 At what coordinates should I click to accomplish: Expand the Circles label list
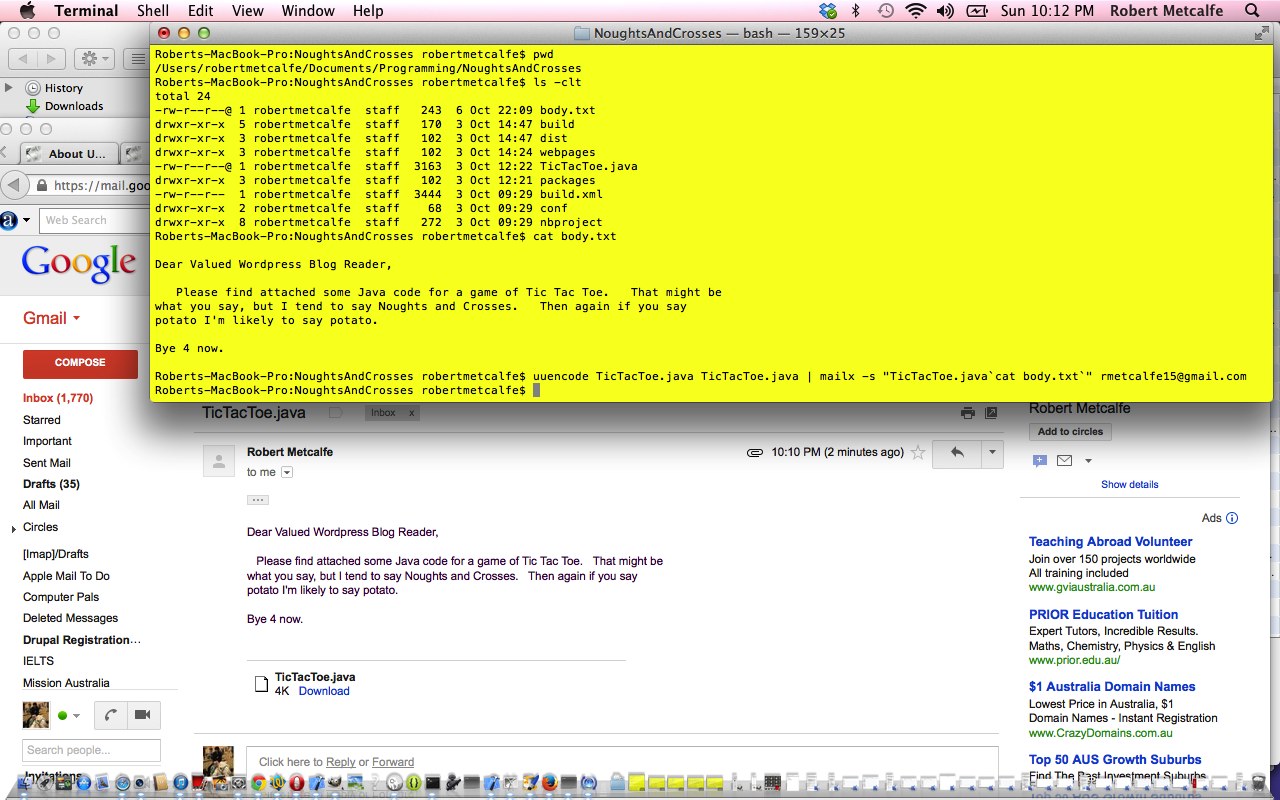(x=13, y=528)
